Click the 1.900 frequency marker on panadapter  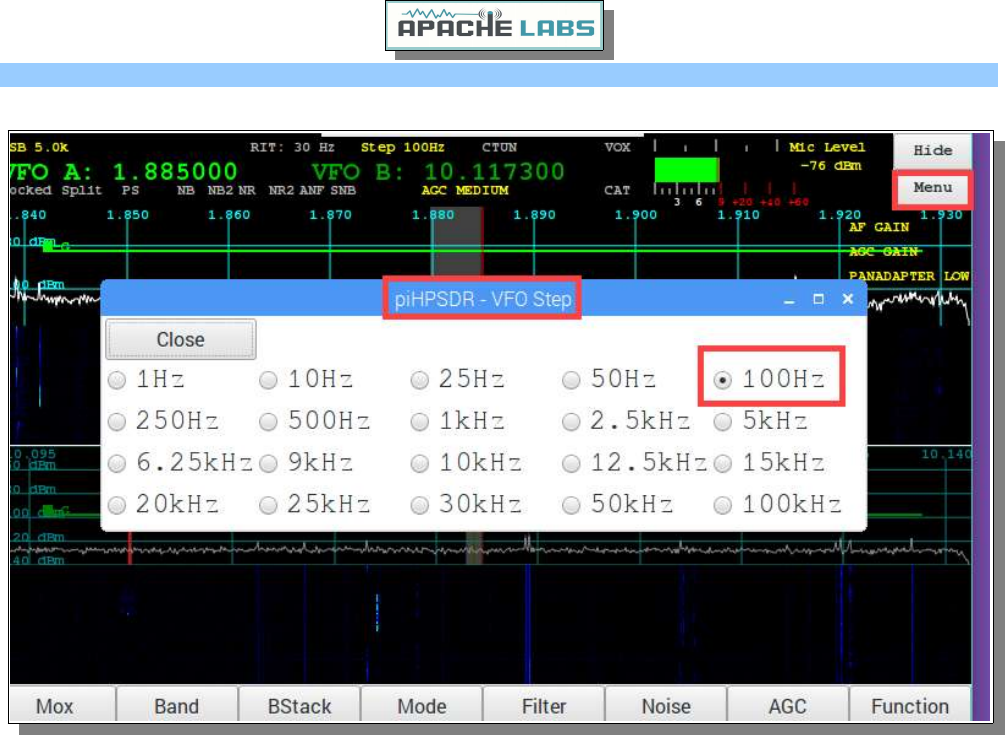tap(636, 215)
